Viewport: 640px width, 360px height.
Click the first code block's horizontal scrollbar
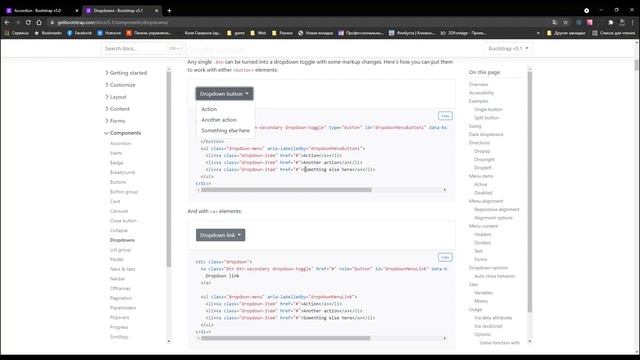click(286, 190)
